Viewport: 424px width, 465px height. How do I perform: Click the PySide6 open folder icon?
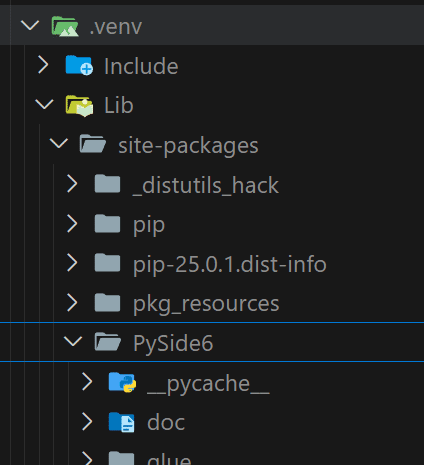point(107,342)
